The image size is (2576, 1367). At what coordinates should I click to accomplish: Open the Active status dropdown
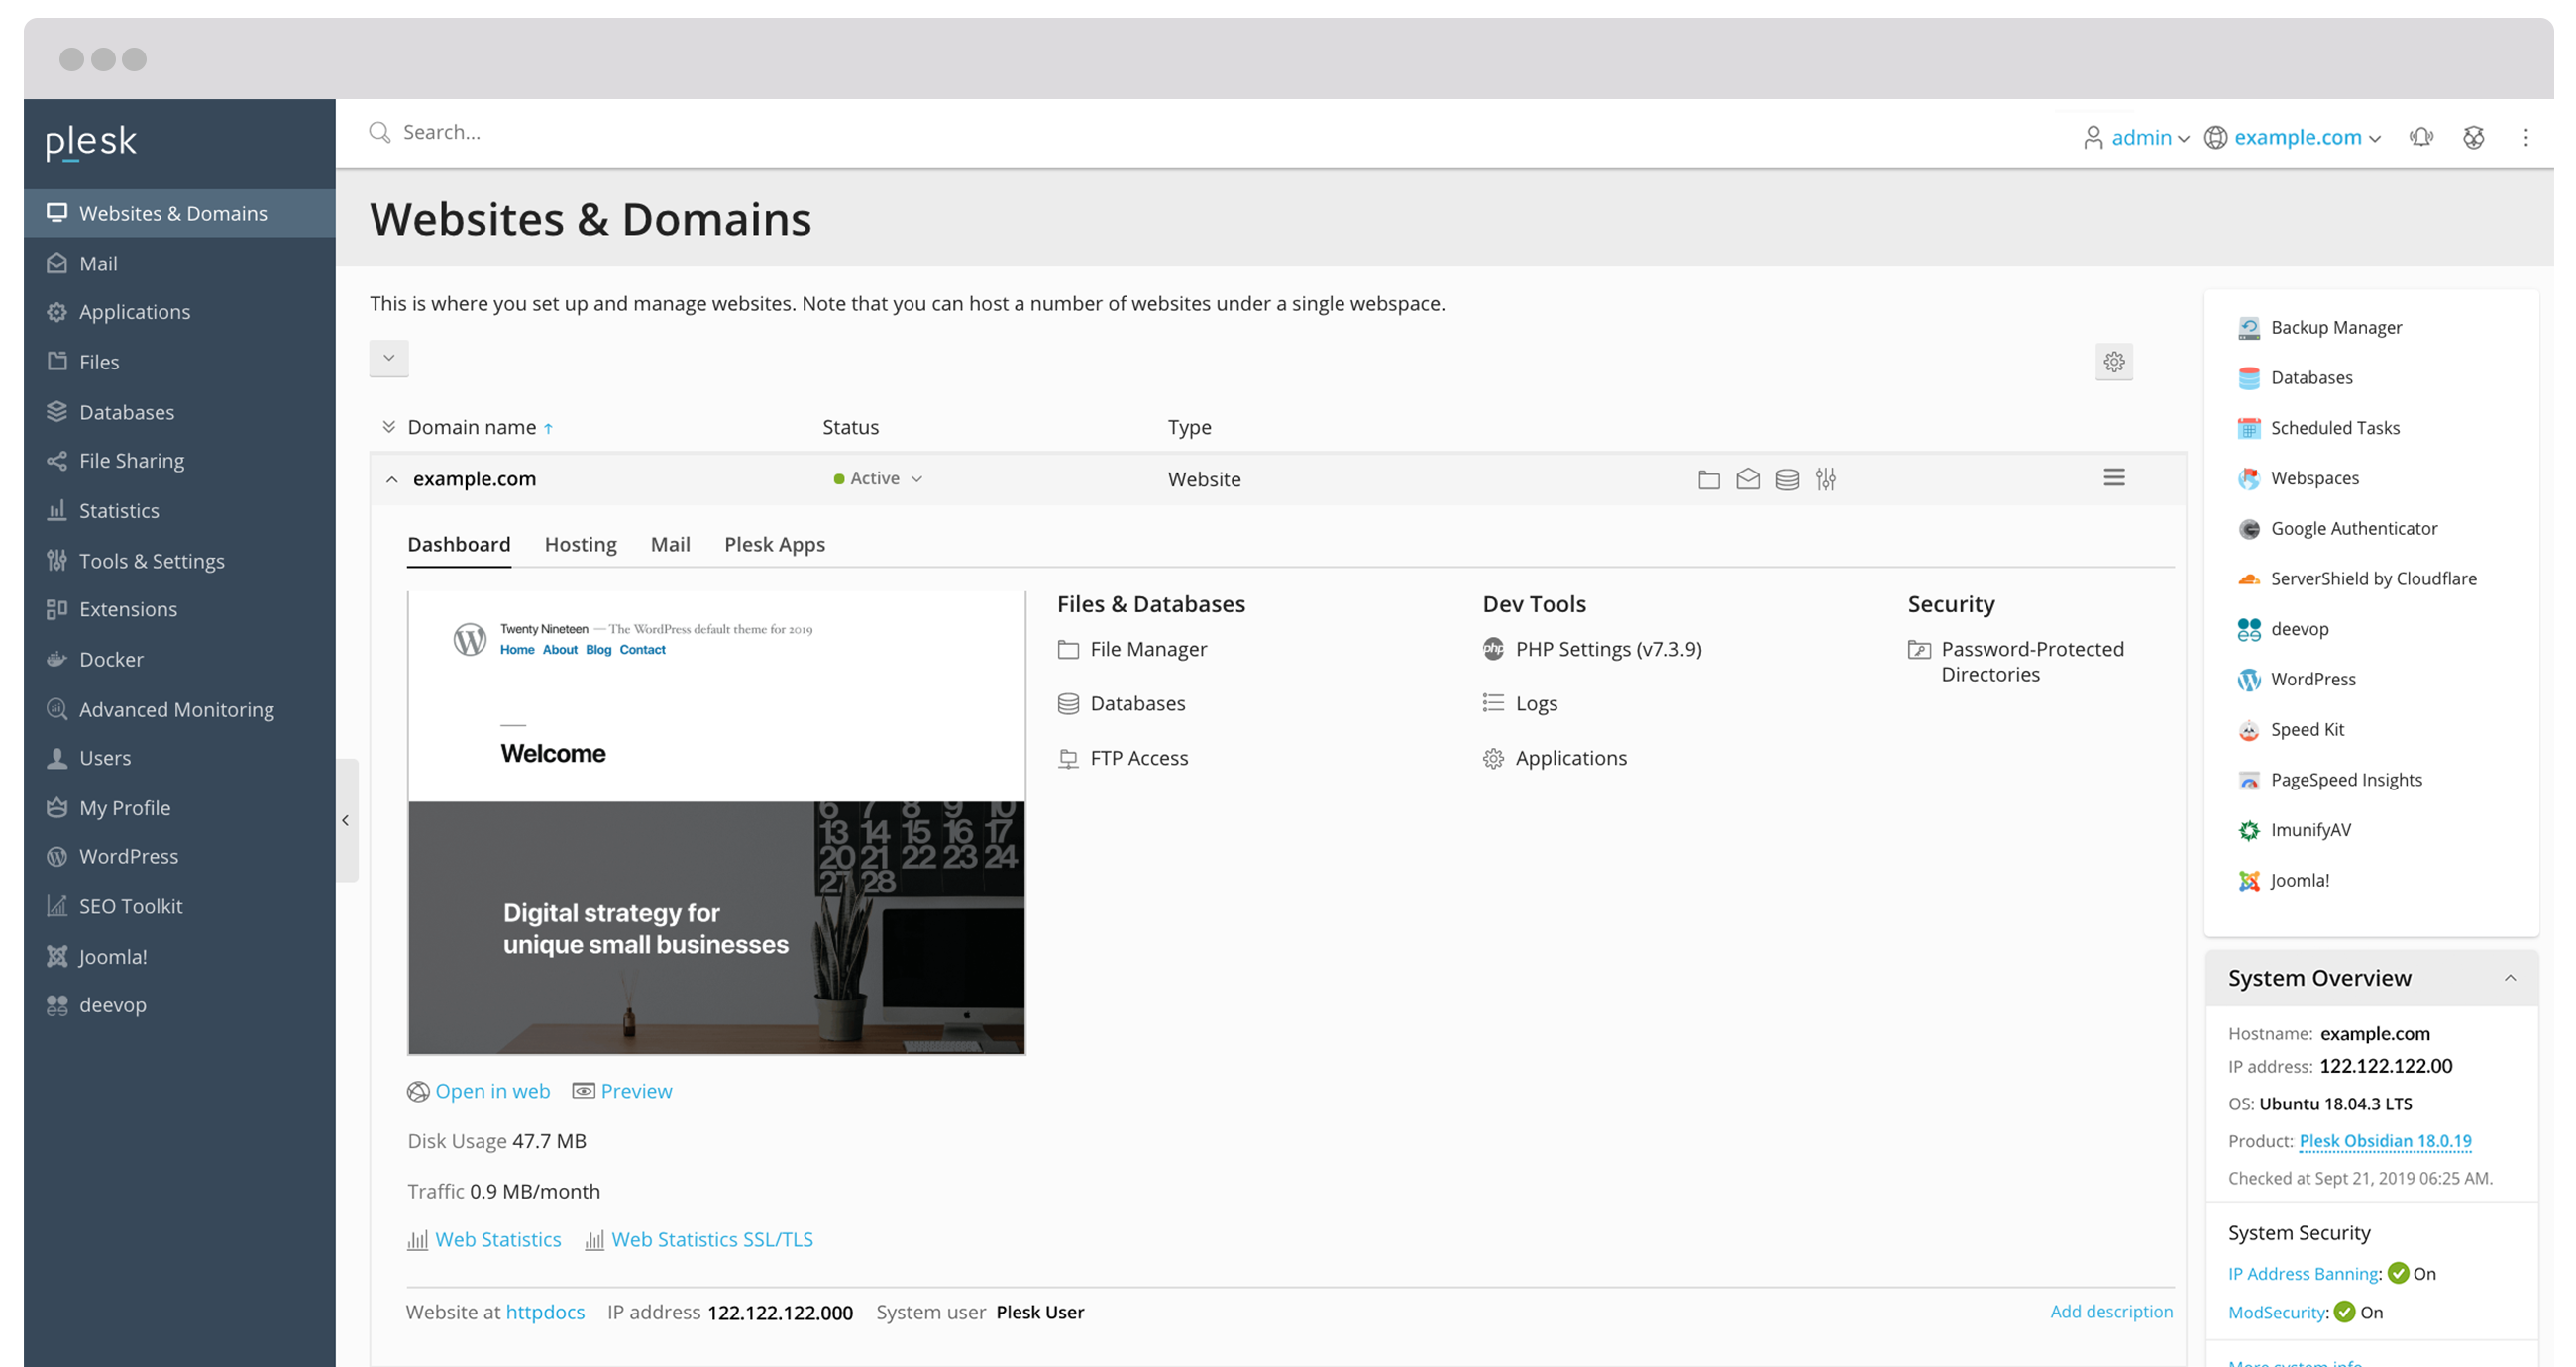click(879, 479)
